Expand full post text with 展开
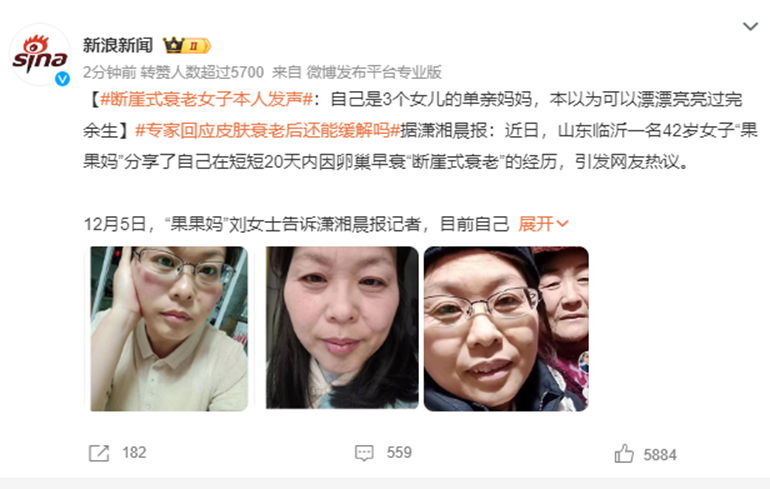Screen dimensions: 770x489 tap(536, 224)
